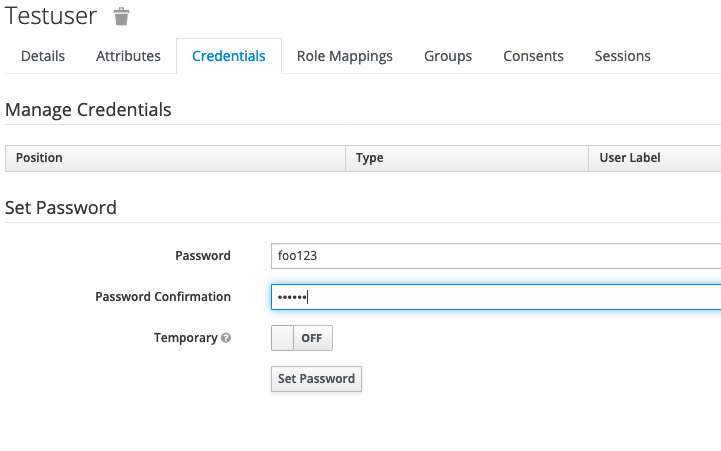Switch to the Attributes tab

pyautogui.click(x=128, y=56)
